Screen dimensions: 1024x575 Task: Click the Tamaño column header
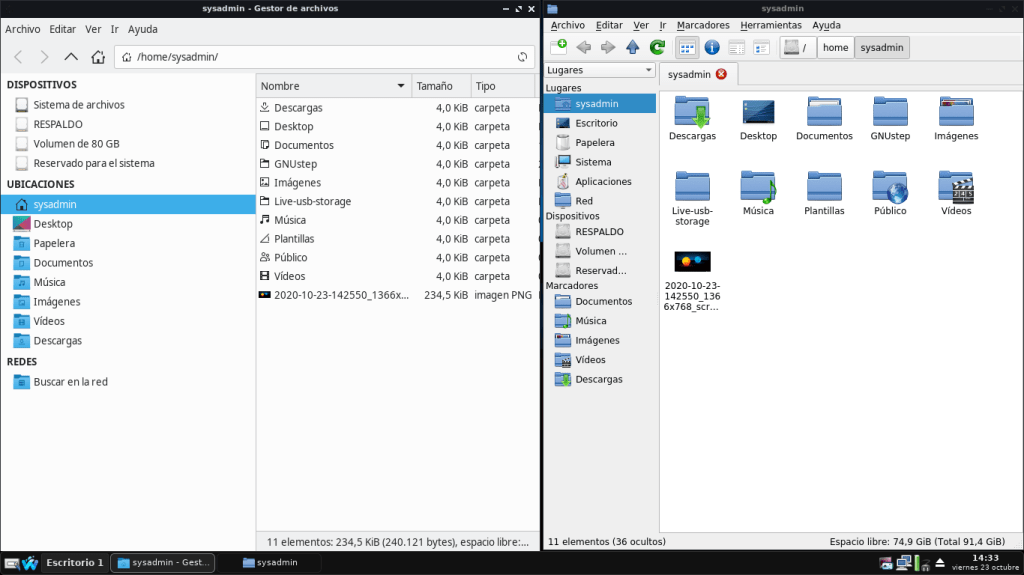(435, 86)
